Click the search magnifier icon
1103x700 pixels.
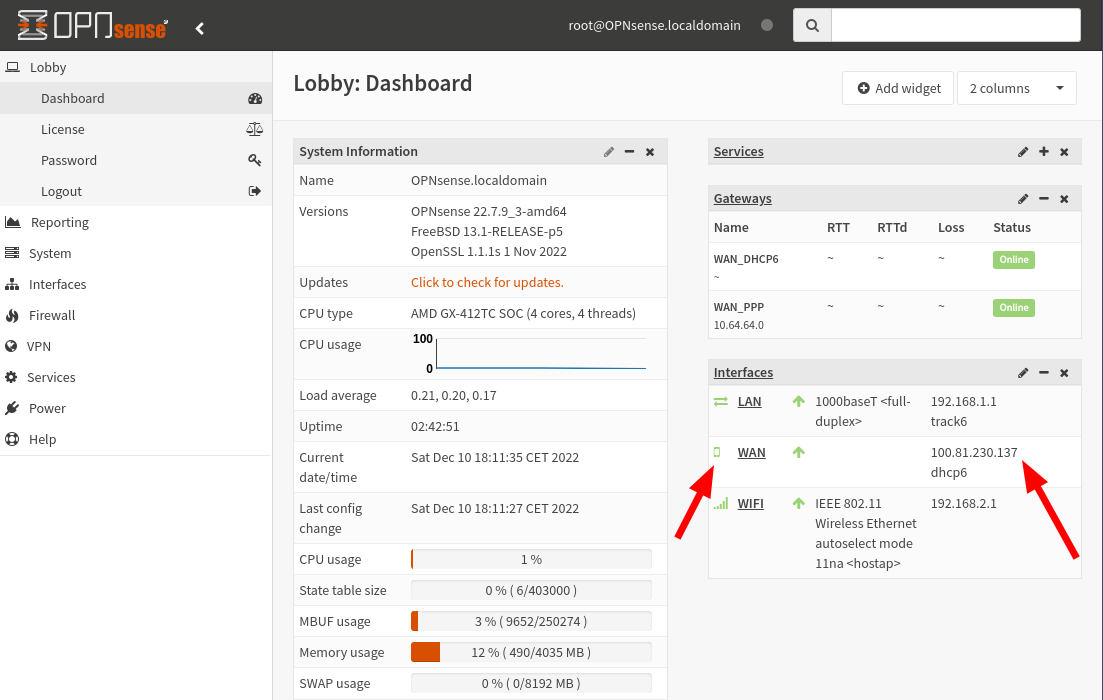(812, 25)
